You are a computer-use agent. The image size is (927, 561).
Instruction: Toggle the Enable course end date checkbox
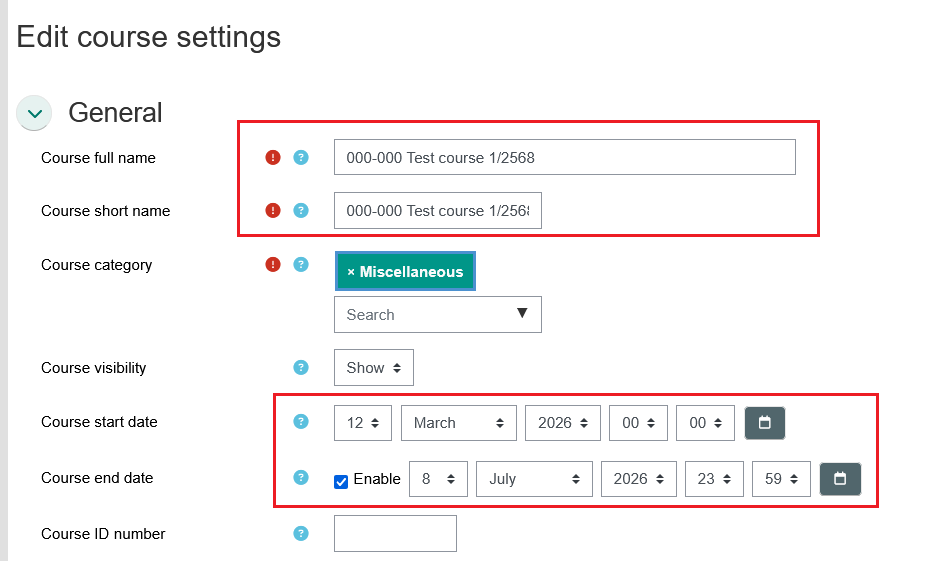point(341,481)
